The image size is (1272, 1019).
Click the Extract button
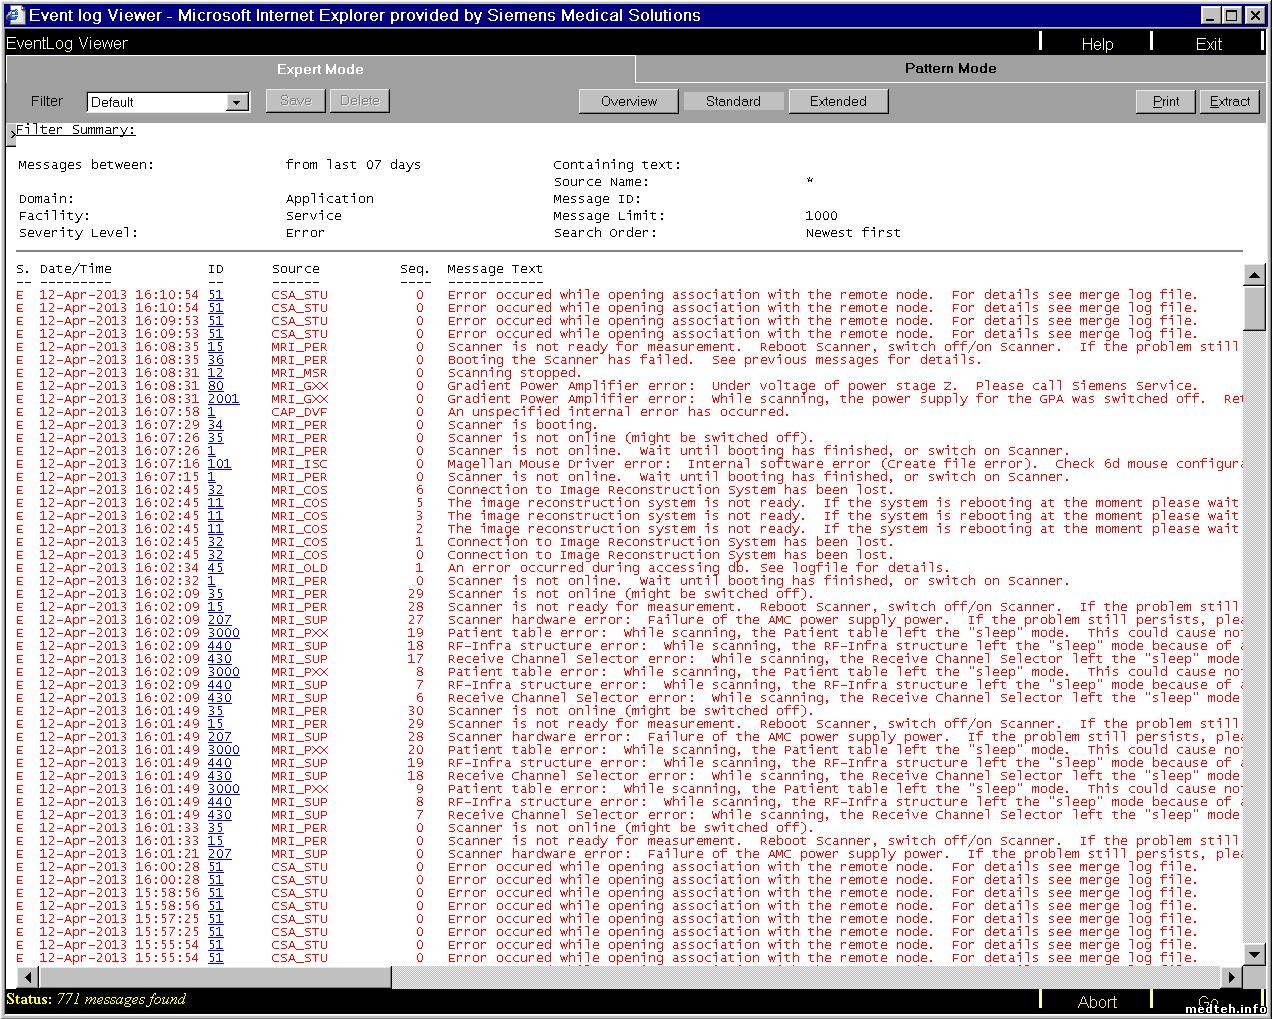1229,101
